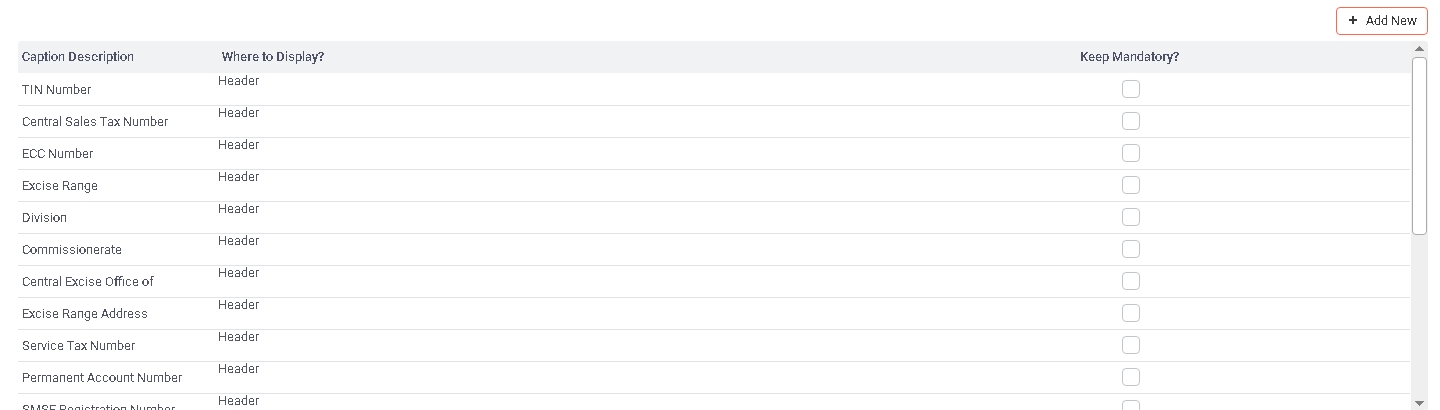Enable Keep Mandatory for TIN Number
Image resolution: width=1440 pixels, height=410 pixels.
[1130, 89]
